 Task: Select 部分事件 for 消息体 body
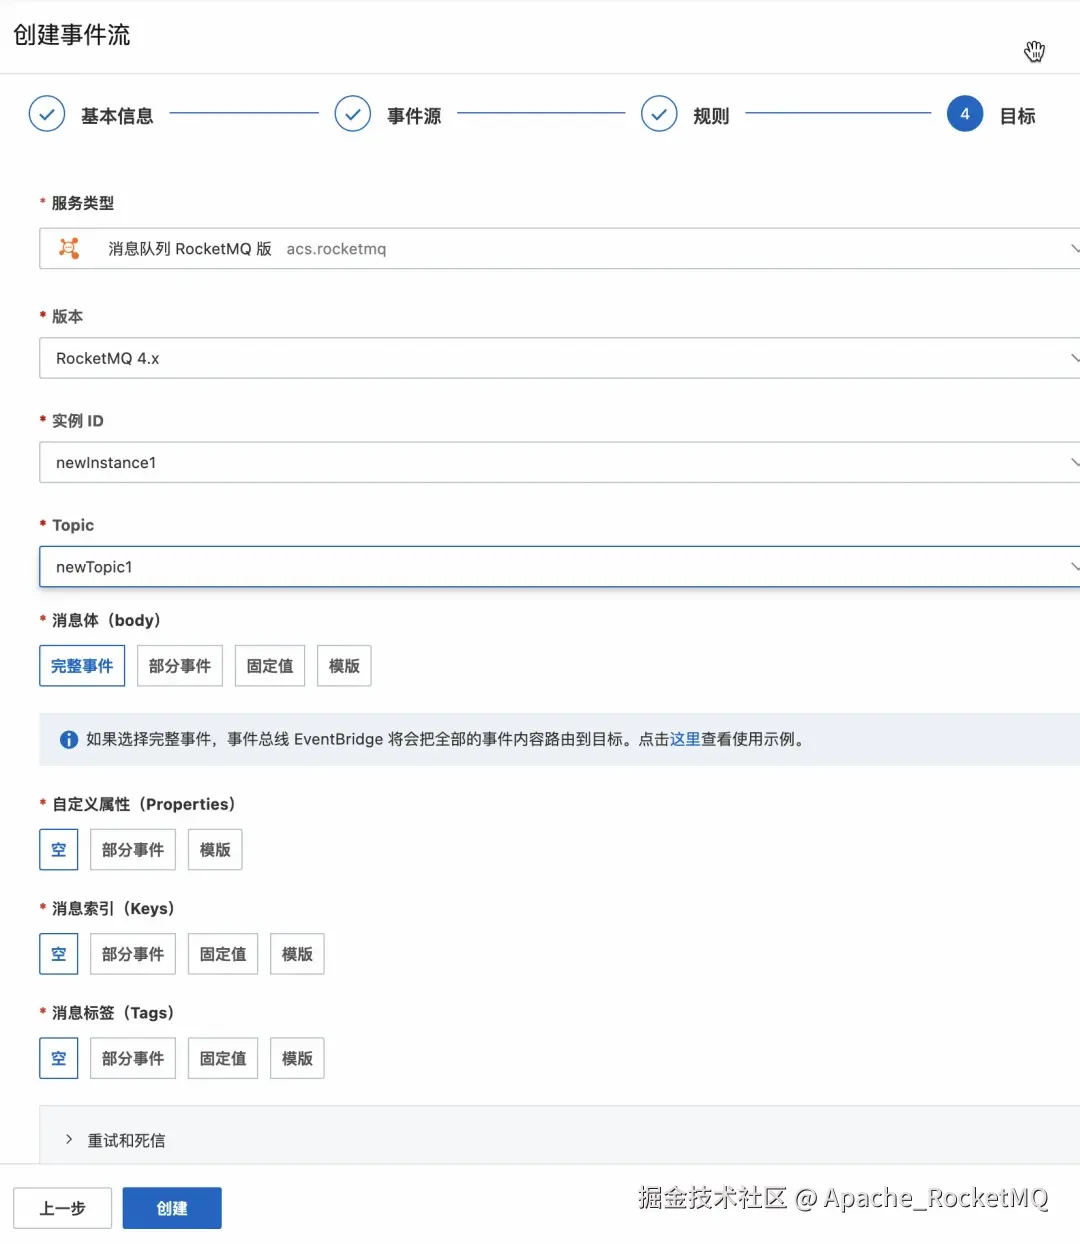(180, 666)
